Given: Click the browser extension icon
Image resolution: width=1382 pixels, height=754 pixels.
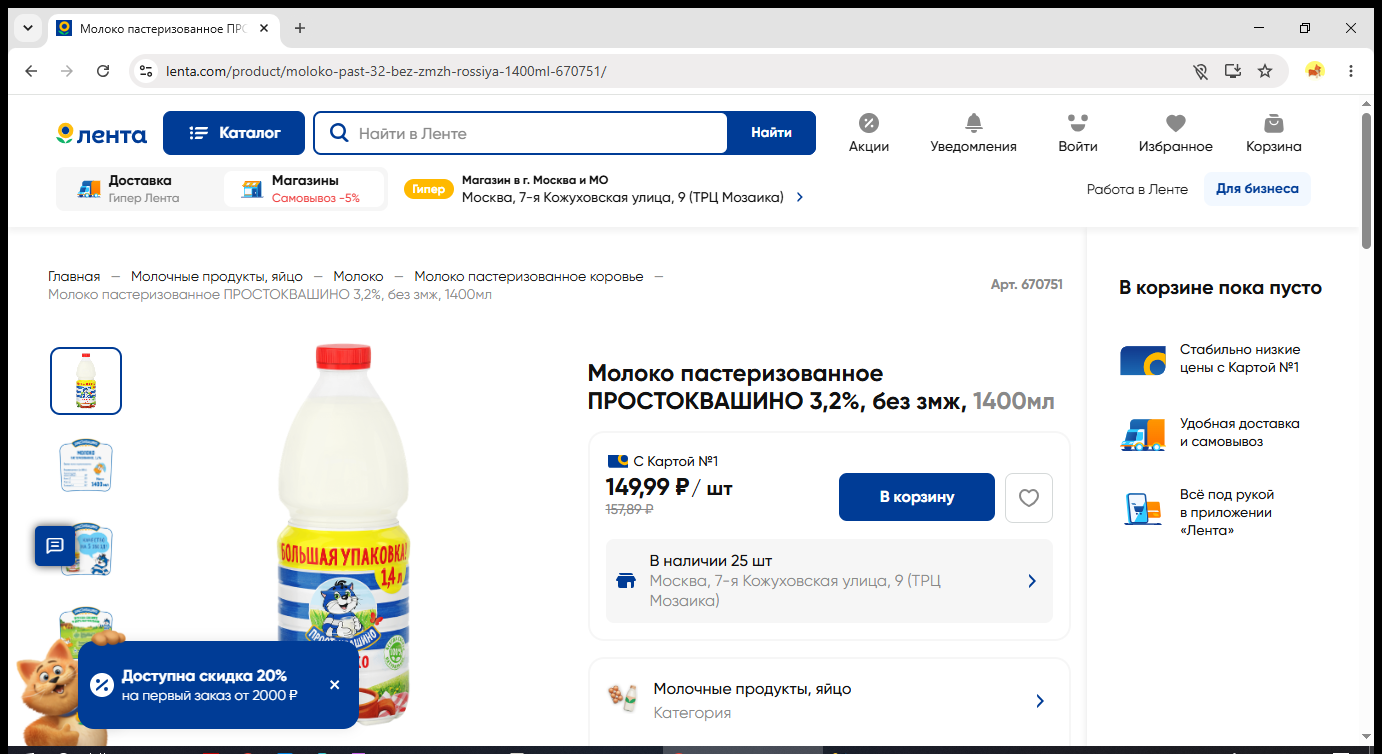Looking at the screenshot, I should tap(1315, 71).
